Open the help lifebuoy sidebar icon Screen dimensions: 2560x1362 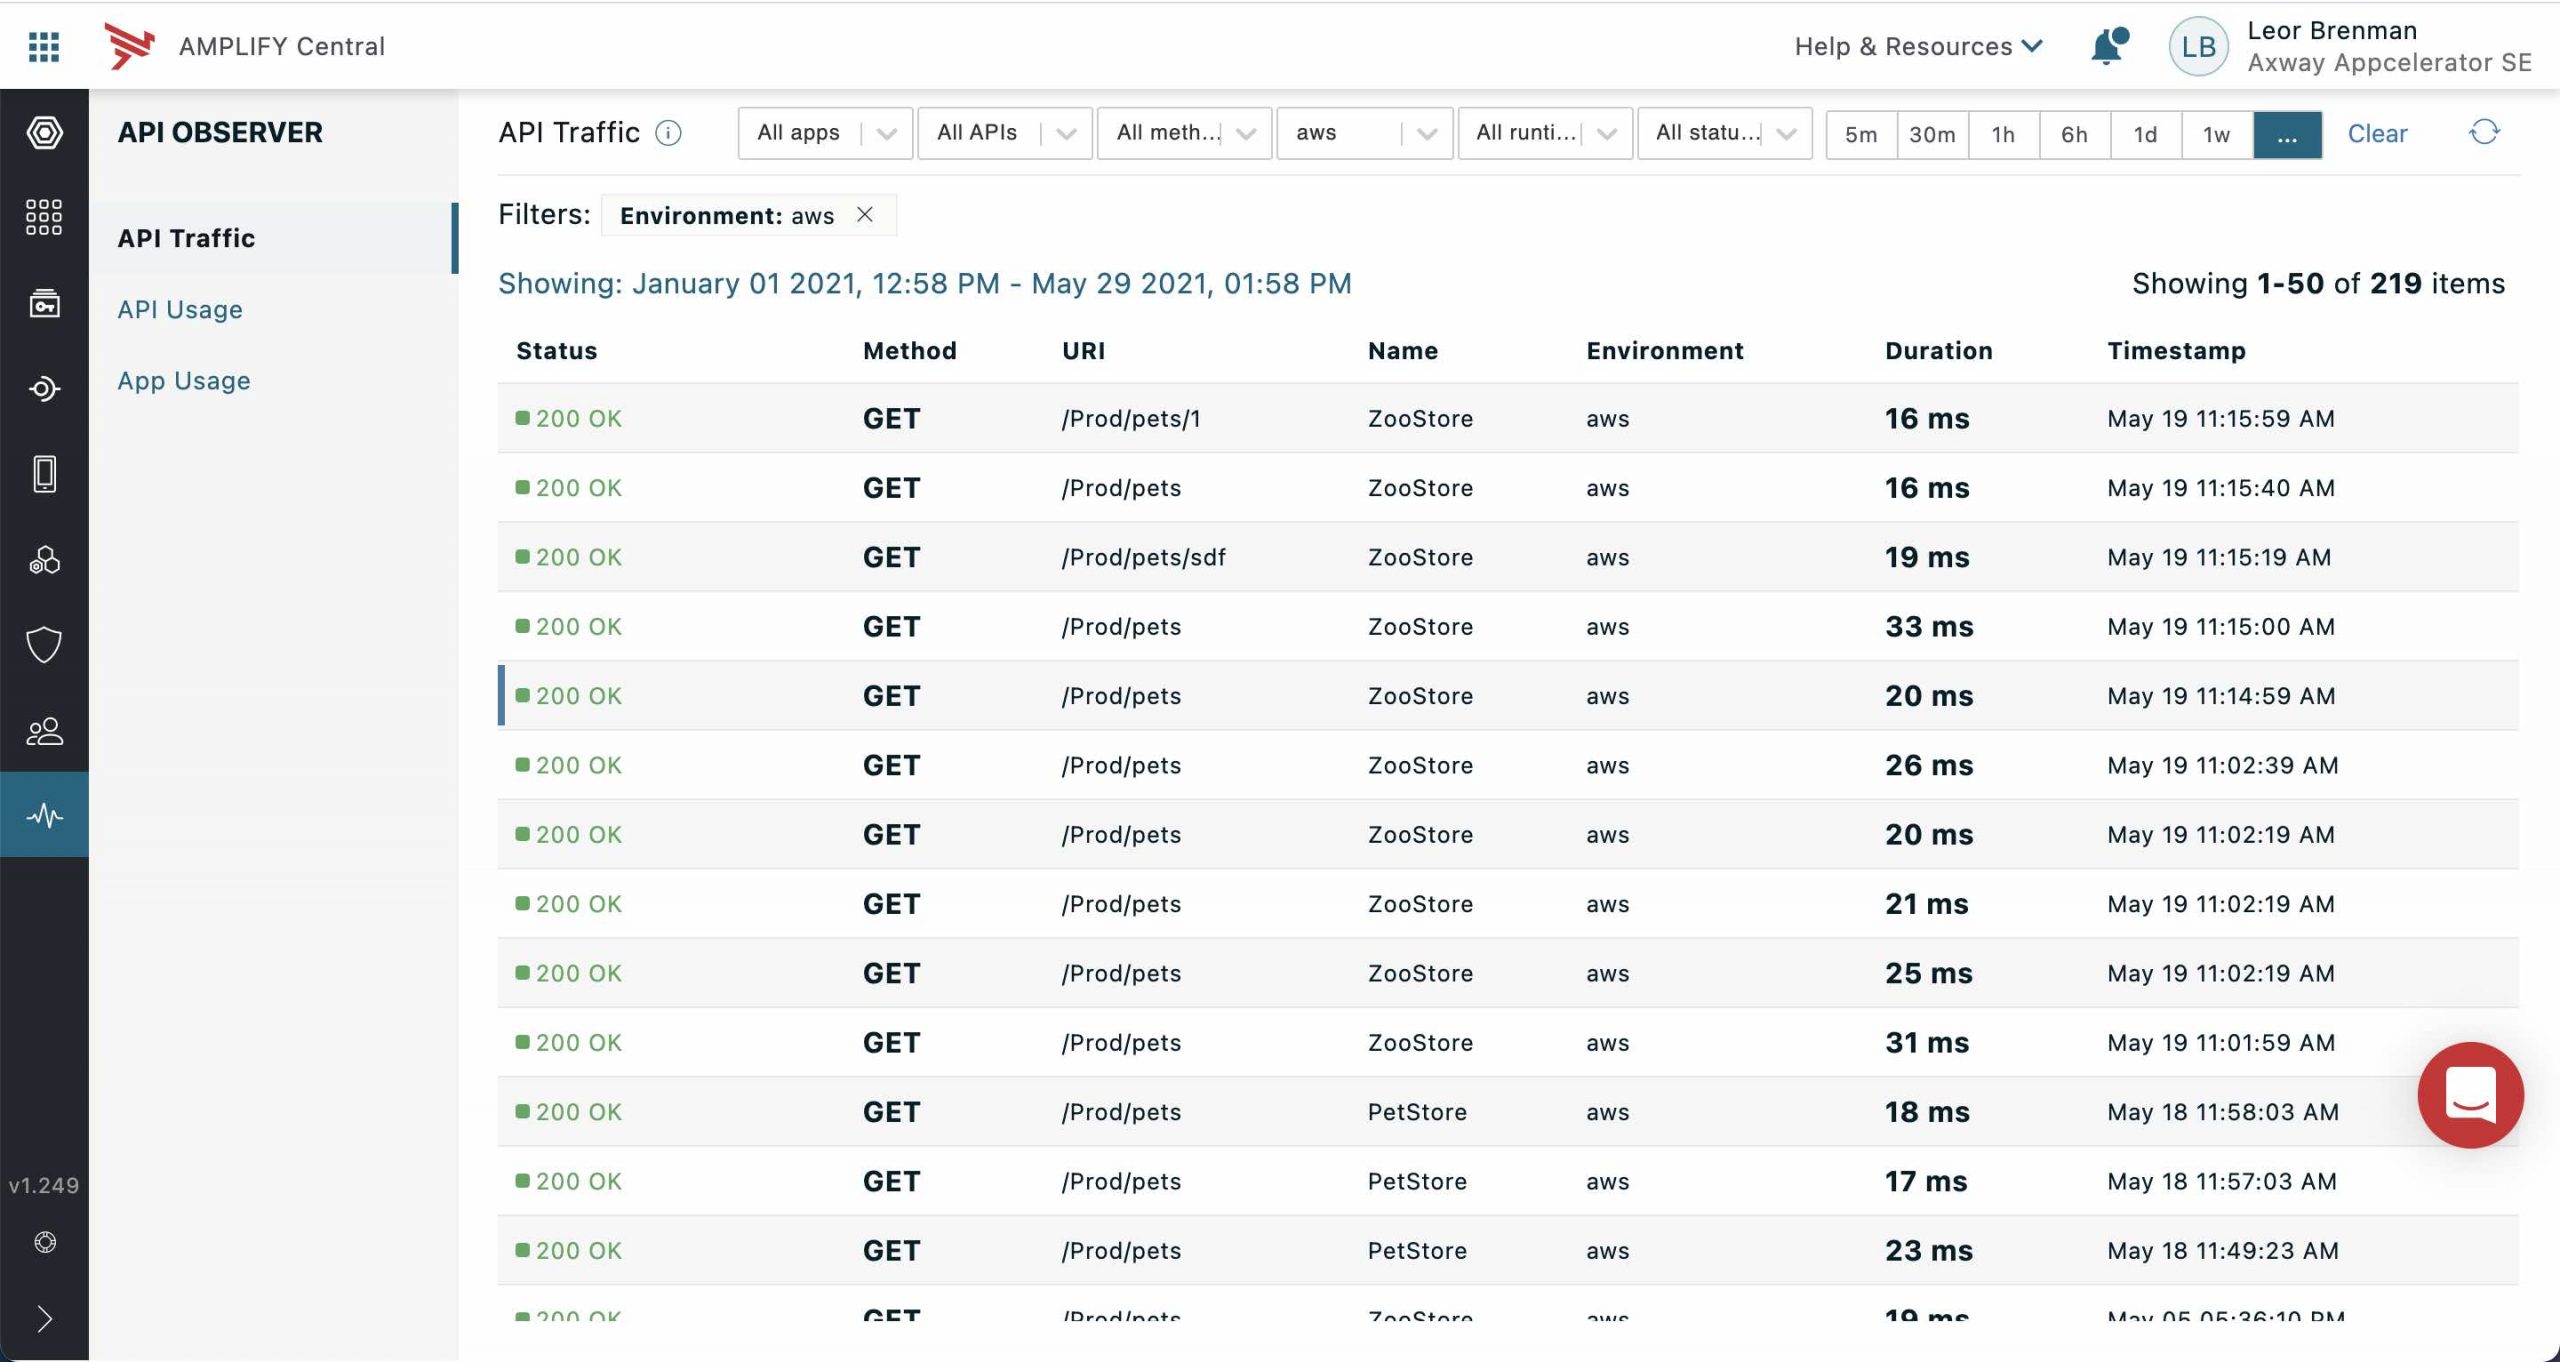tap(45, 1242)
